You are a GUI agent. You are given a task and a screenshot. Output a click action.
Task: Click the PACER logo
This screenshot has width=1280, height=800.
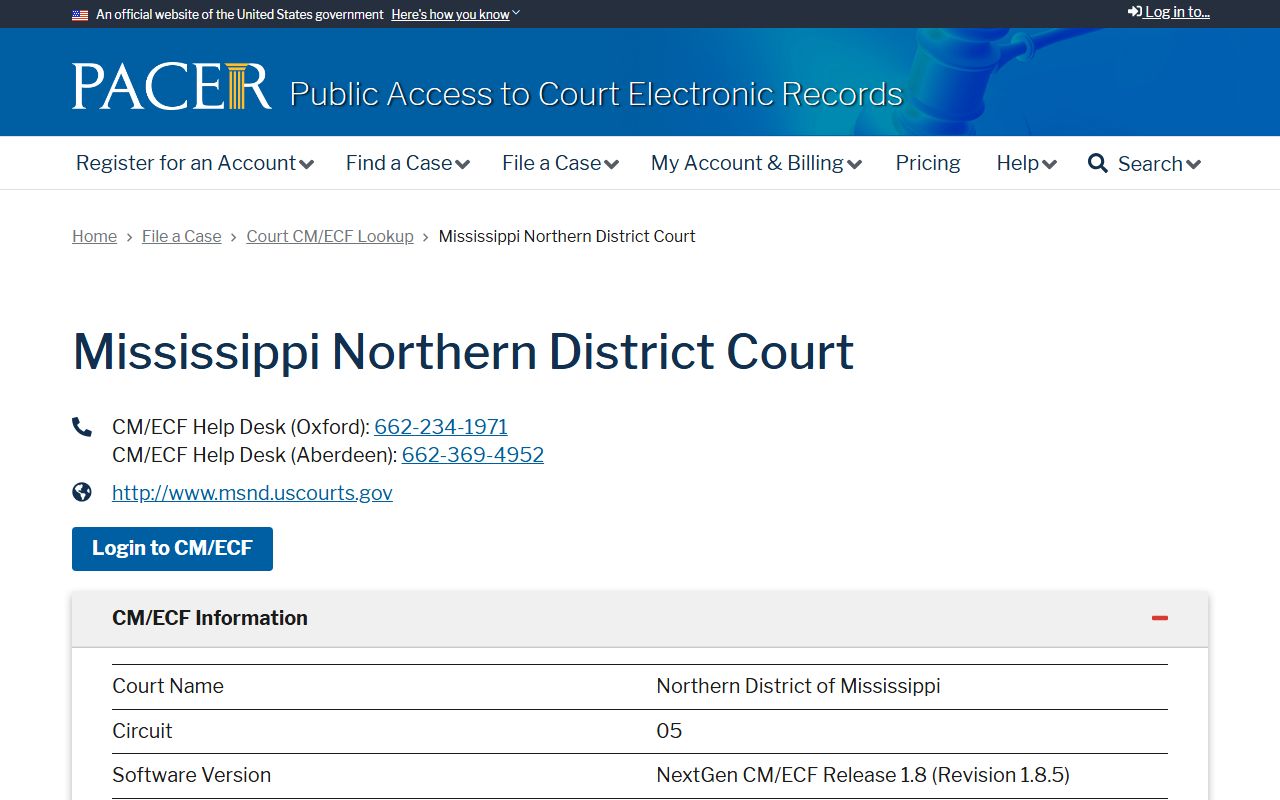tap(171, 86)
